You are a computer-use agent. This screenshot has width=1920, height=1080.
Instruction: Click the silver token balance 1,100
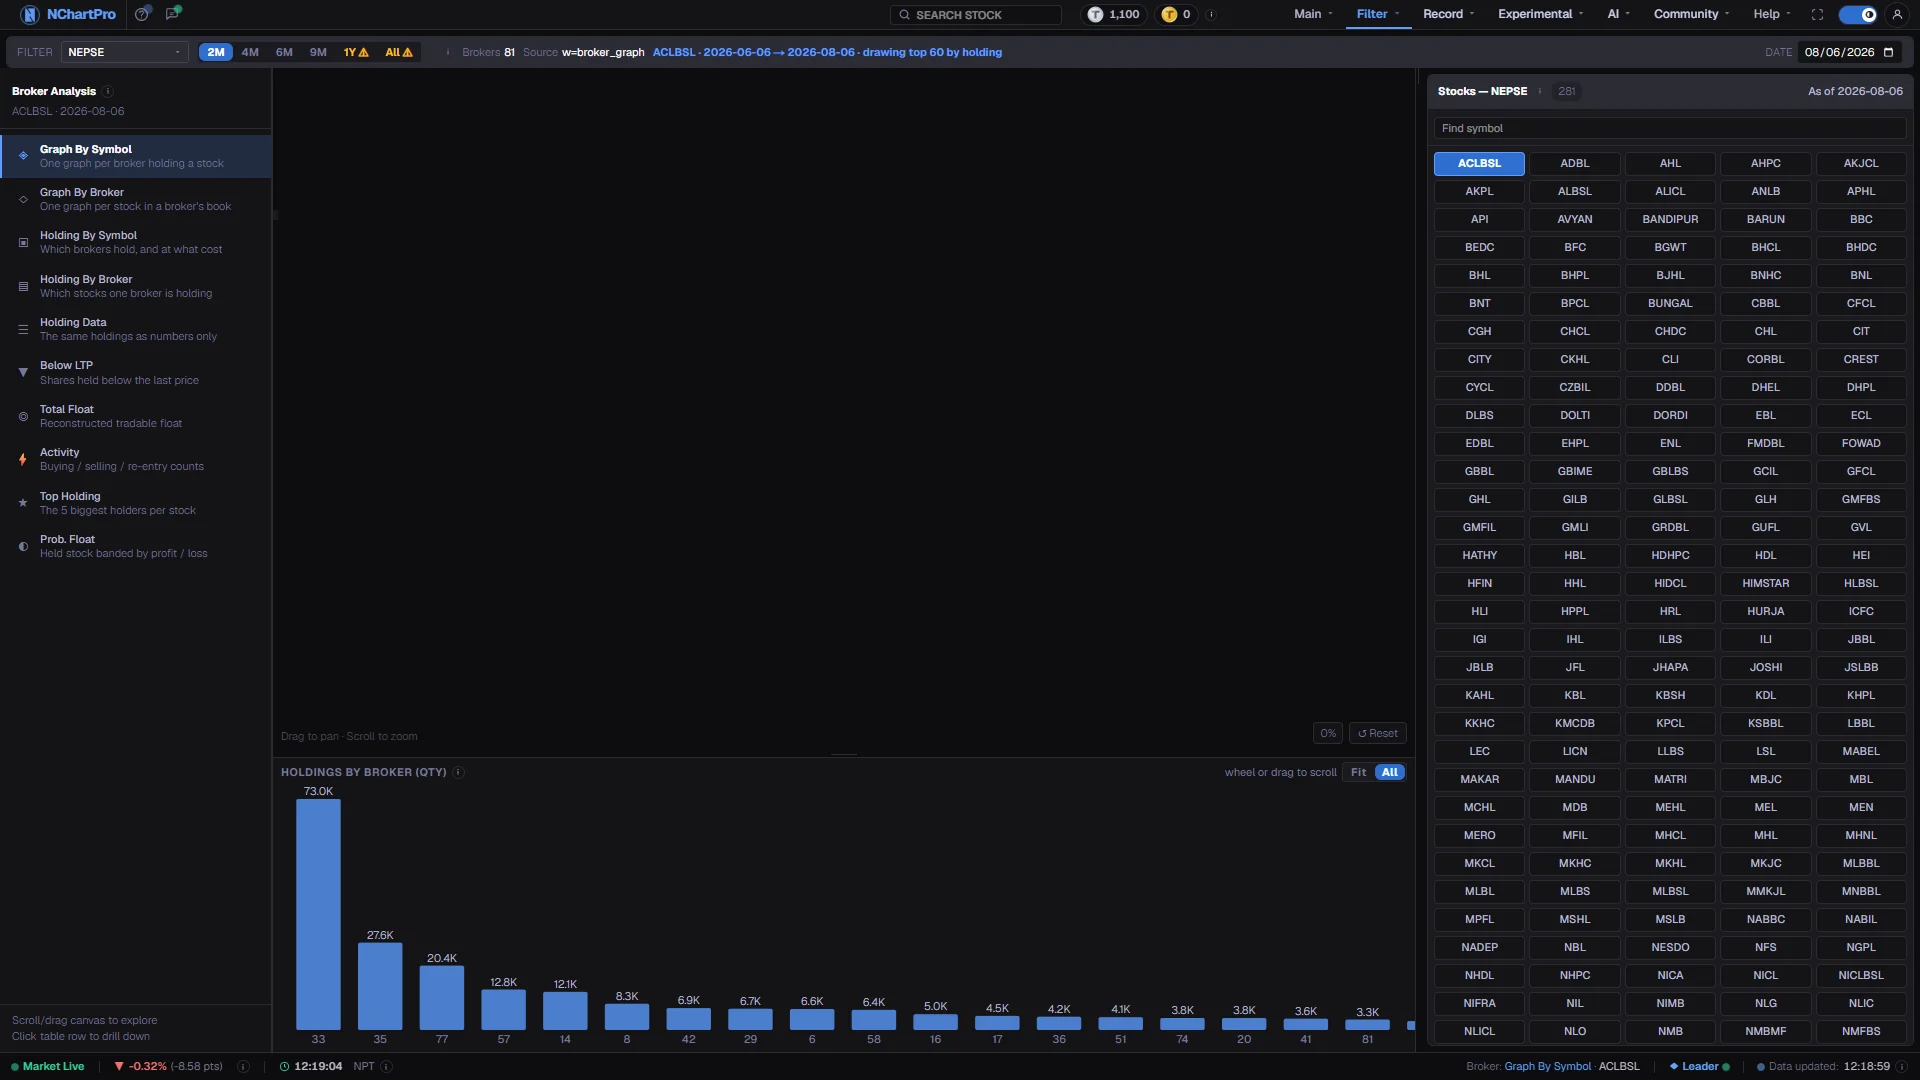pyautogui.click(x=1114, y=14)
